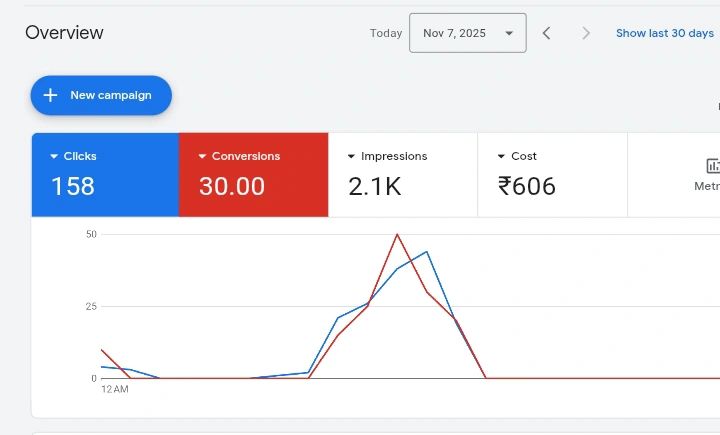Open the Nov 7, 2025 date picker

click(x=467, y=33)
